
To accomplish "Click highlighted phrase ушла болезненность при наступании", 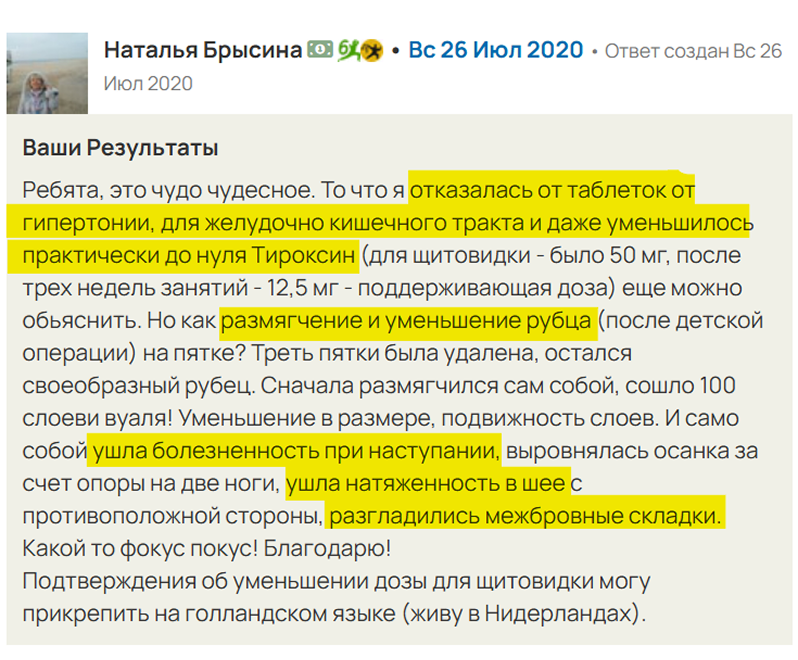I will 296,451.
